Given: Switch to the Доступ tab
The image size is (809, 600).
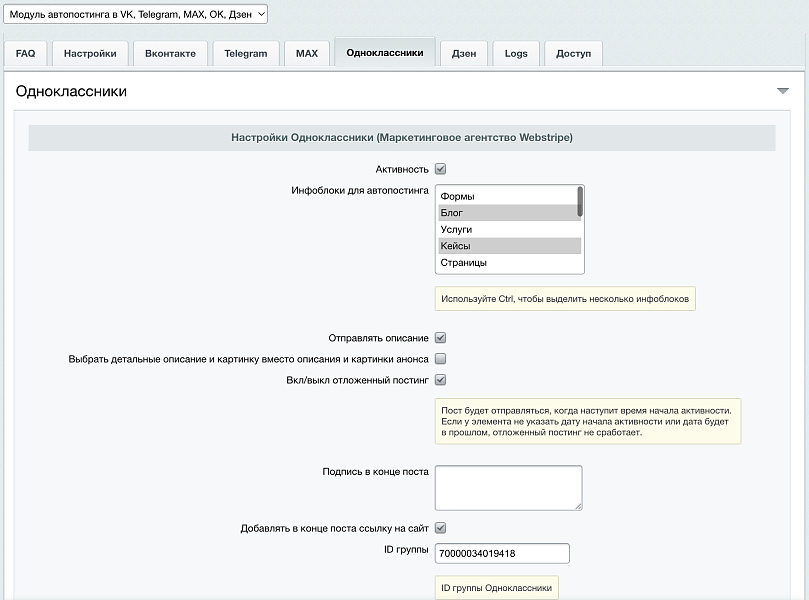Looking at the screenshot, I should click(573, 54).
